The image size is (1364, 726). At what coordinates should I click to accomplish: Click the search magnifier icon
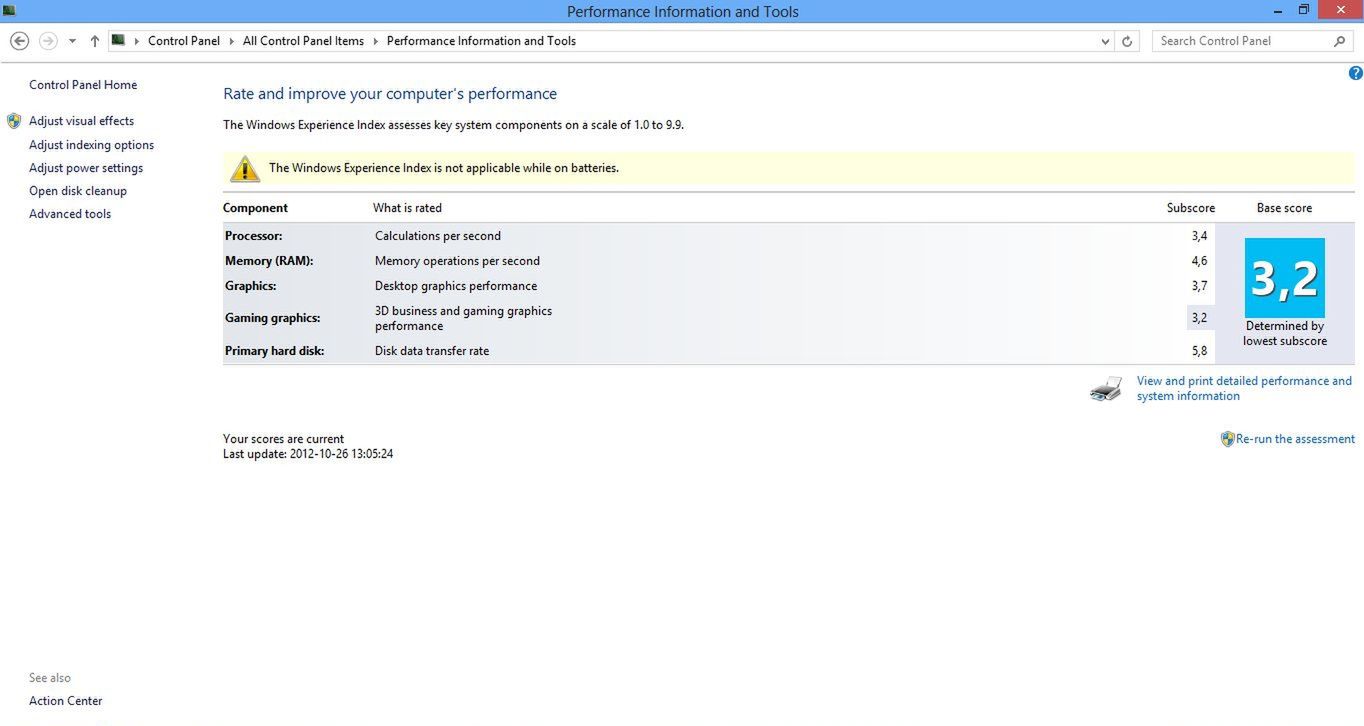(x=1340, y=41)
